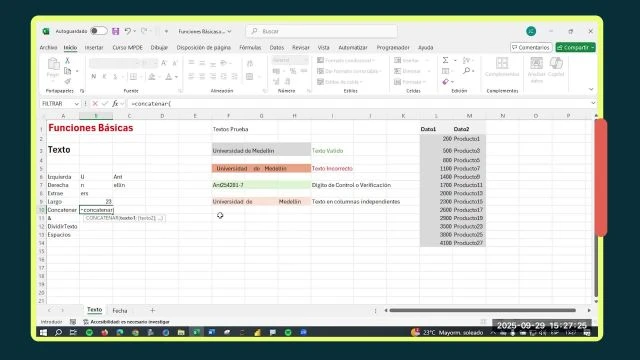Click the user account avatar circle
Viewport: 640px width, 360px height.
pyautogui.click(x=531, y=31)
